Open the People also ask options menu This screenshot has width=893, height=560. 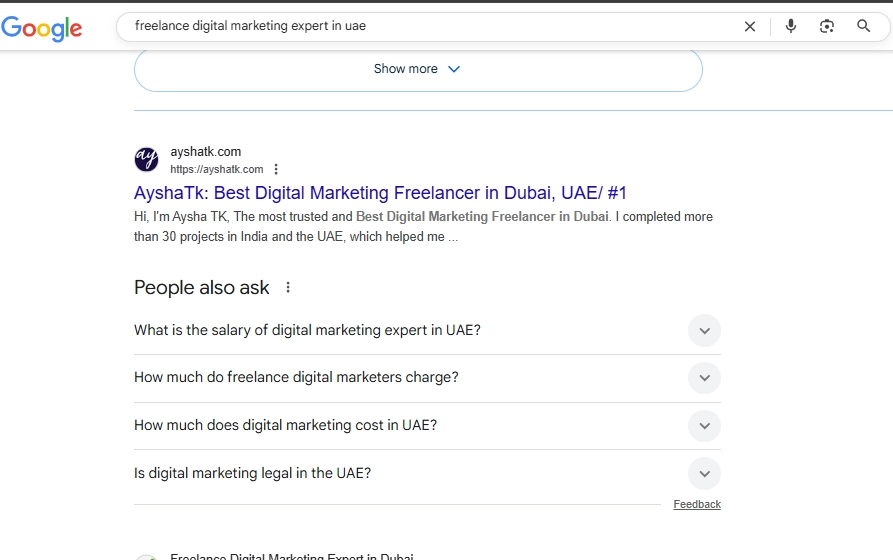288,288
